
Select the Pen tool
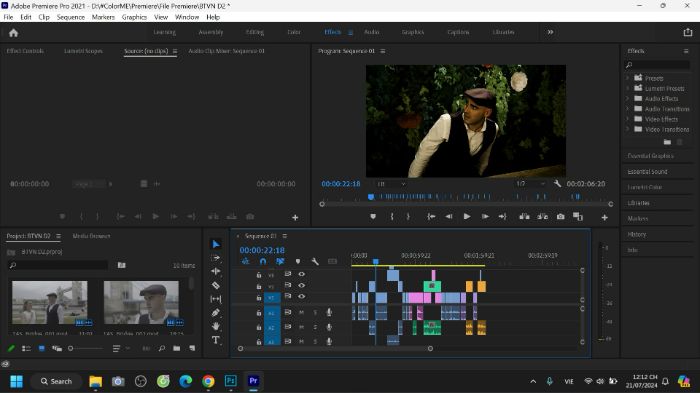pos(216,313)
